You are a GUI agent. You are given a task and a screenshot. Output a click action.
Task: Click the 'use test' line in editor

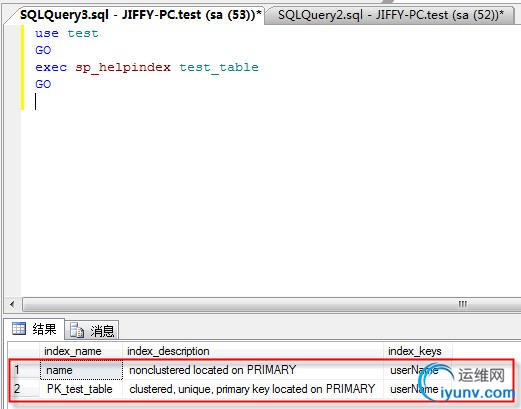tap(67, 33)
